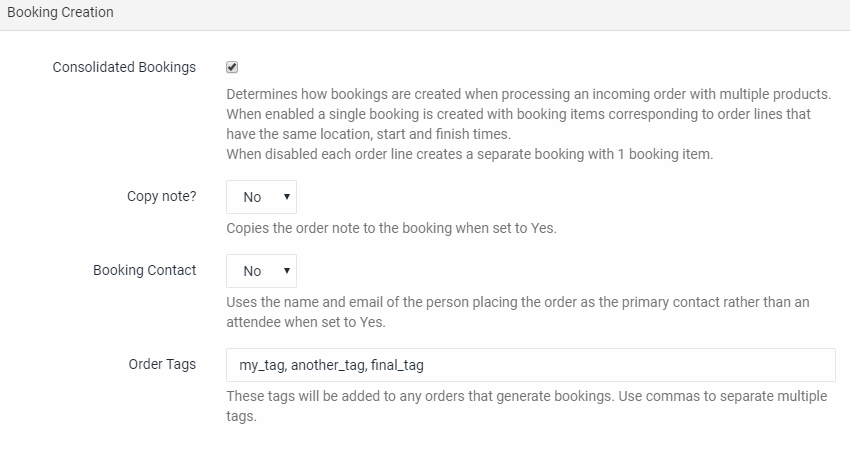Click the Consolidated Bookings label

point(124,67)
